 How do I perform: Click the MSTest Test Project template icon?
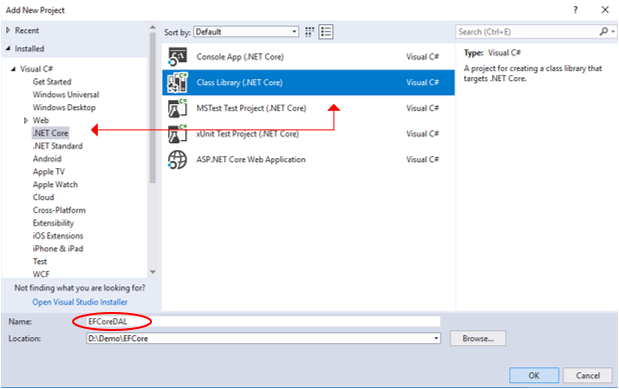[177, 108]
